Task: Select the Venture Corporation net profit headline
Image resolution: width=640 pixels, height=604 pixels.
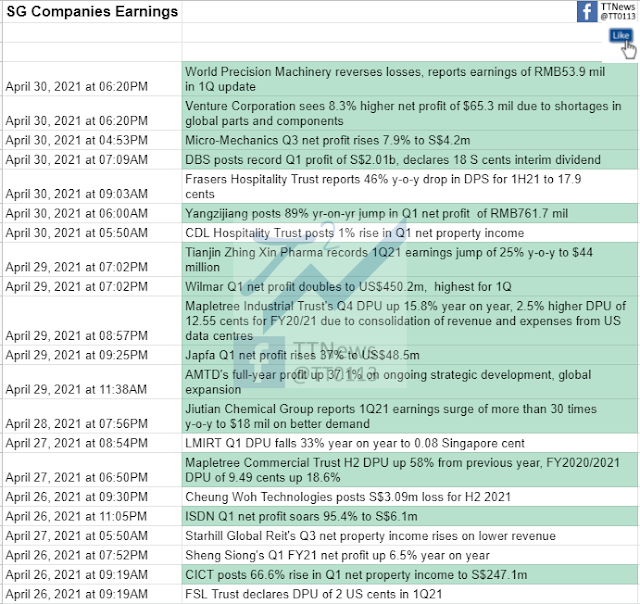Action: coord(409,113)
